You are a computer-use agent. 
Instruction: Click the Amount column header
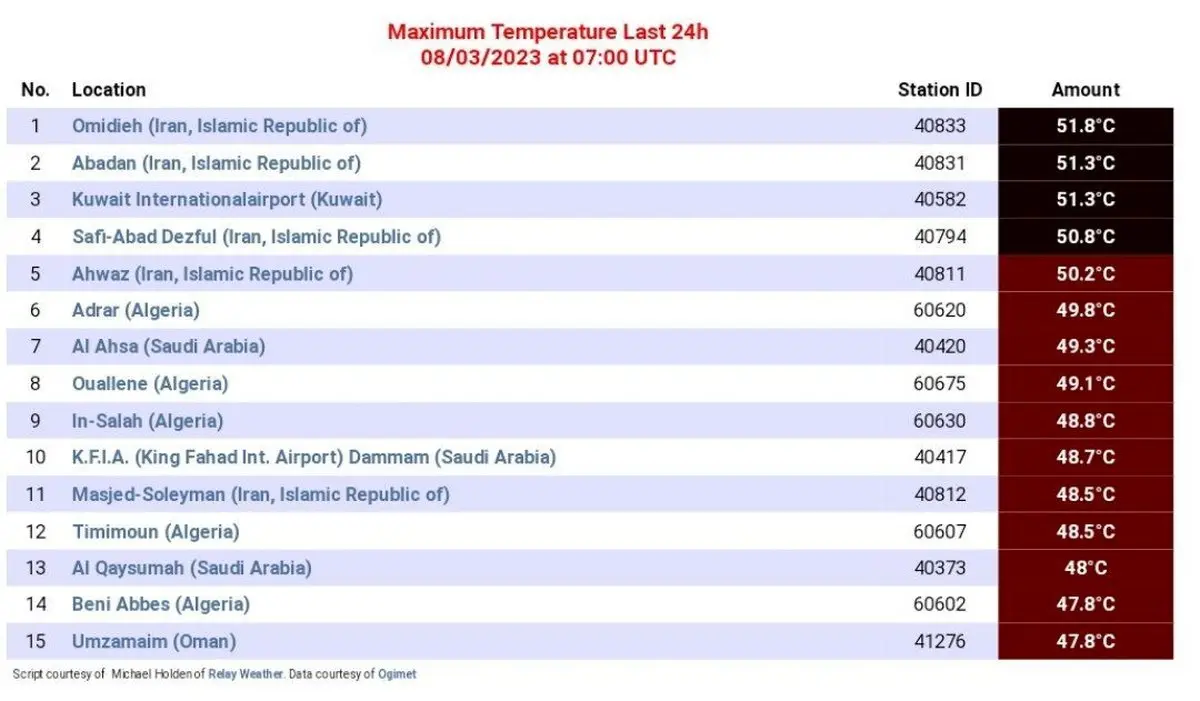(x=1085, y=90)
